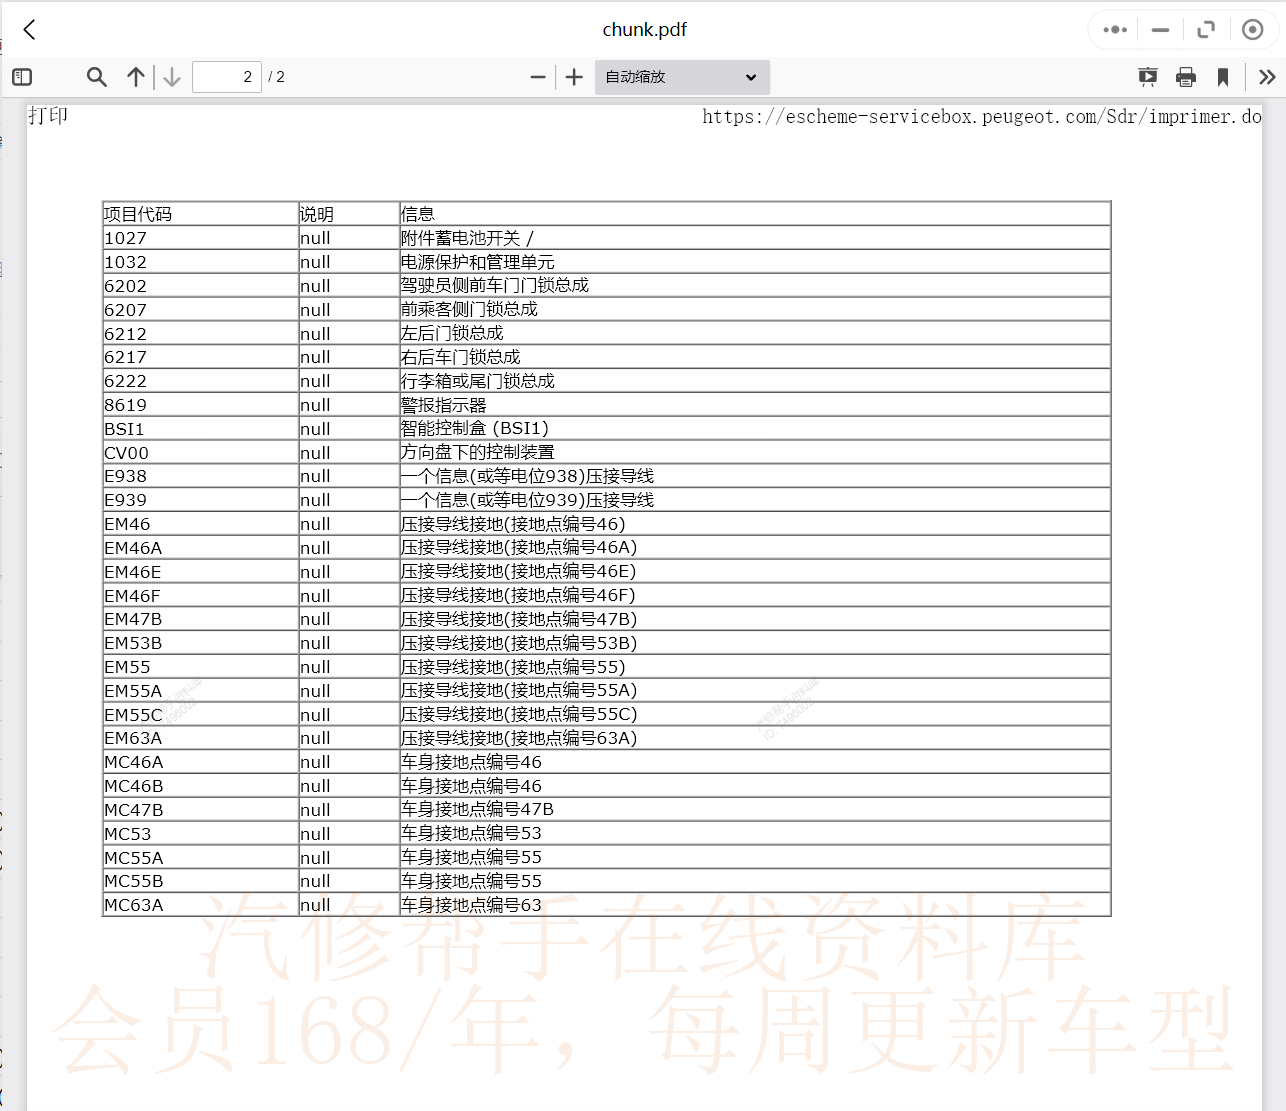
Task: Start presentation mode for the PDF
Action: pos(1147,76)
